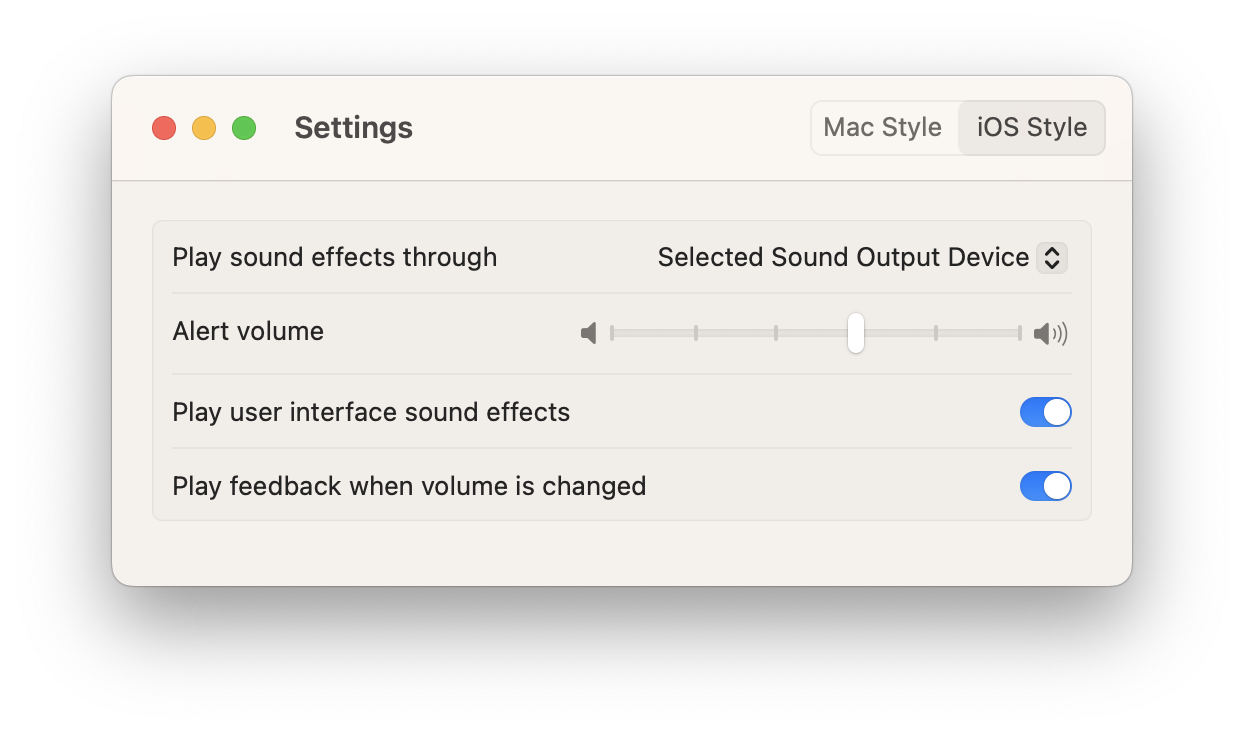Viewport: 1244px width, 734px height.
Task: Click the loud speaker icon with sound waves
Action: click(1051, 333)
